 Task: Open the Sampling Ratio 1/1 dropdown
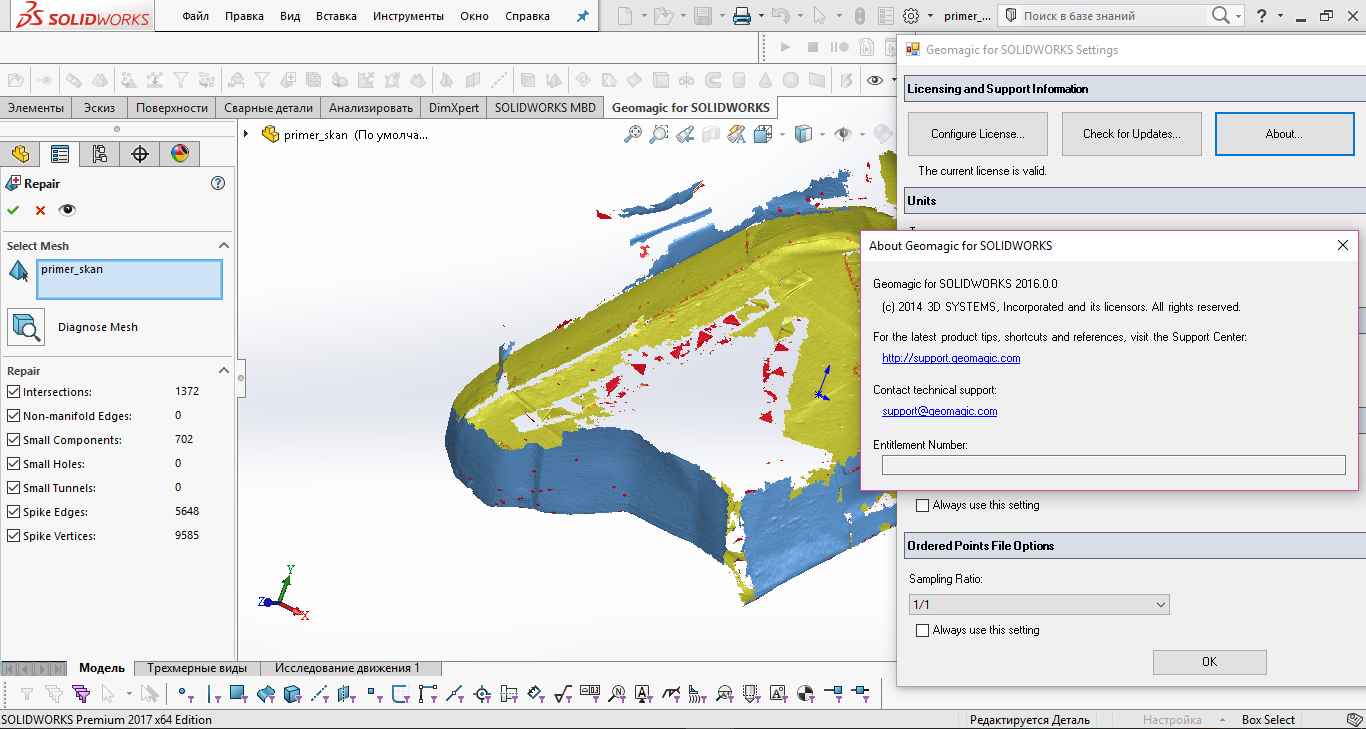1038,604
